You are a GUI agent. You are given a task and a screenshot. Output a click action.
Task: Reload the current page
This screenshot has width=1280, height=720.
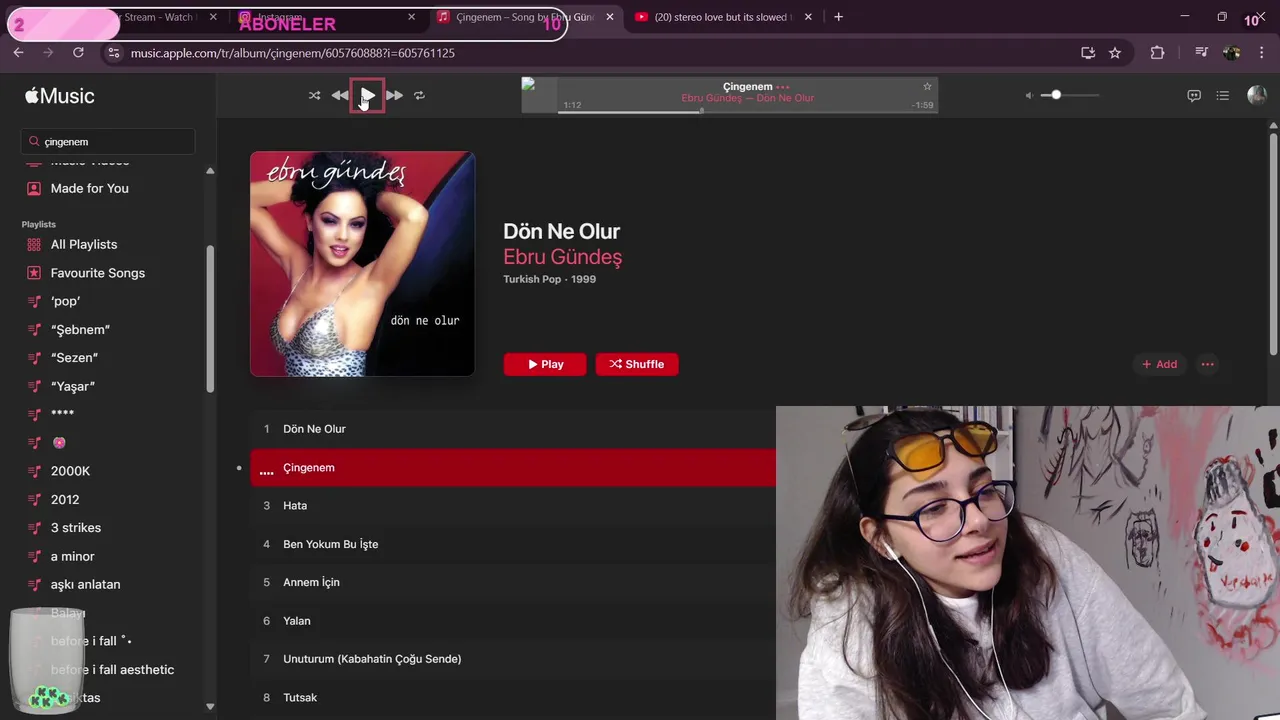[x=78, y=53]
